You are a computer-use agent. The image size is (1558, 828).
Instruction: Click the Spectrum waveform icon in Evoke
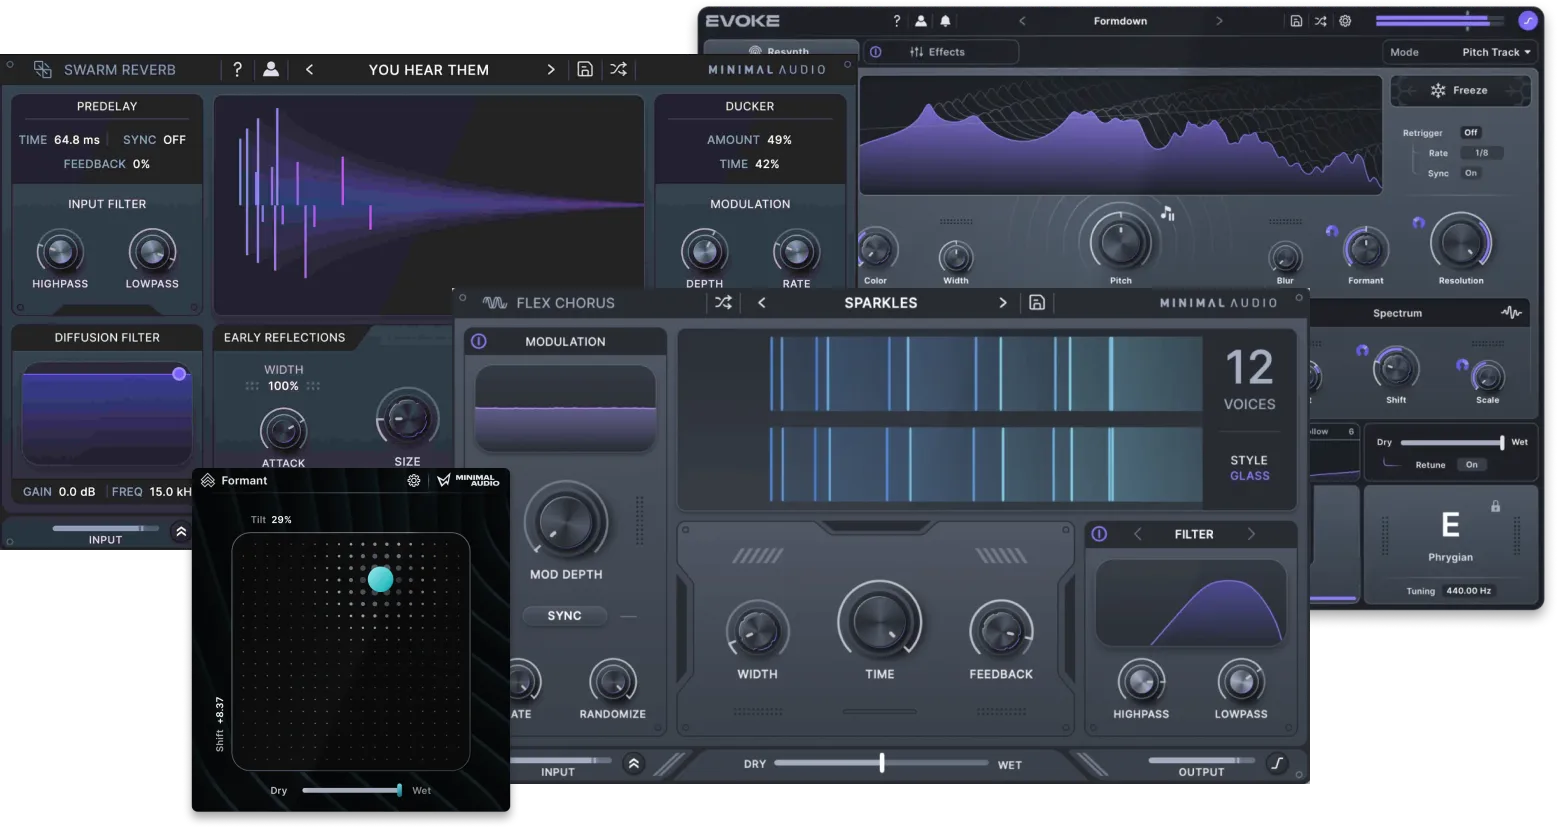tap(1511, 313)
